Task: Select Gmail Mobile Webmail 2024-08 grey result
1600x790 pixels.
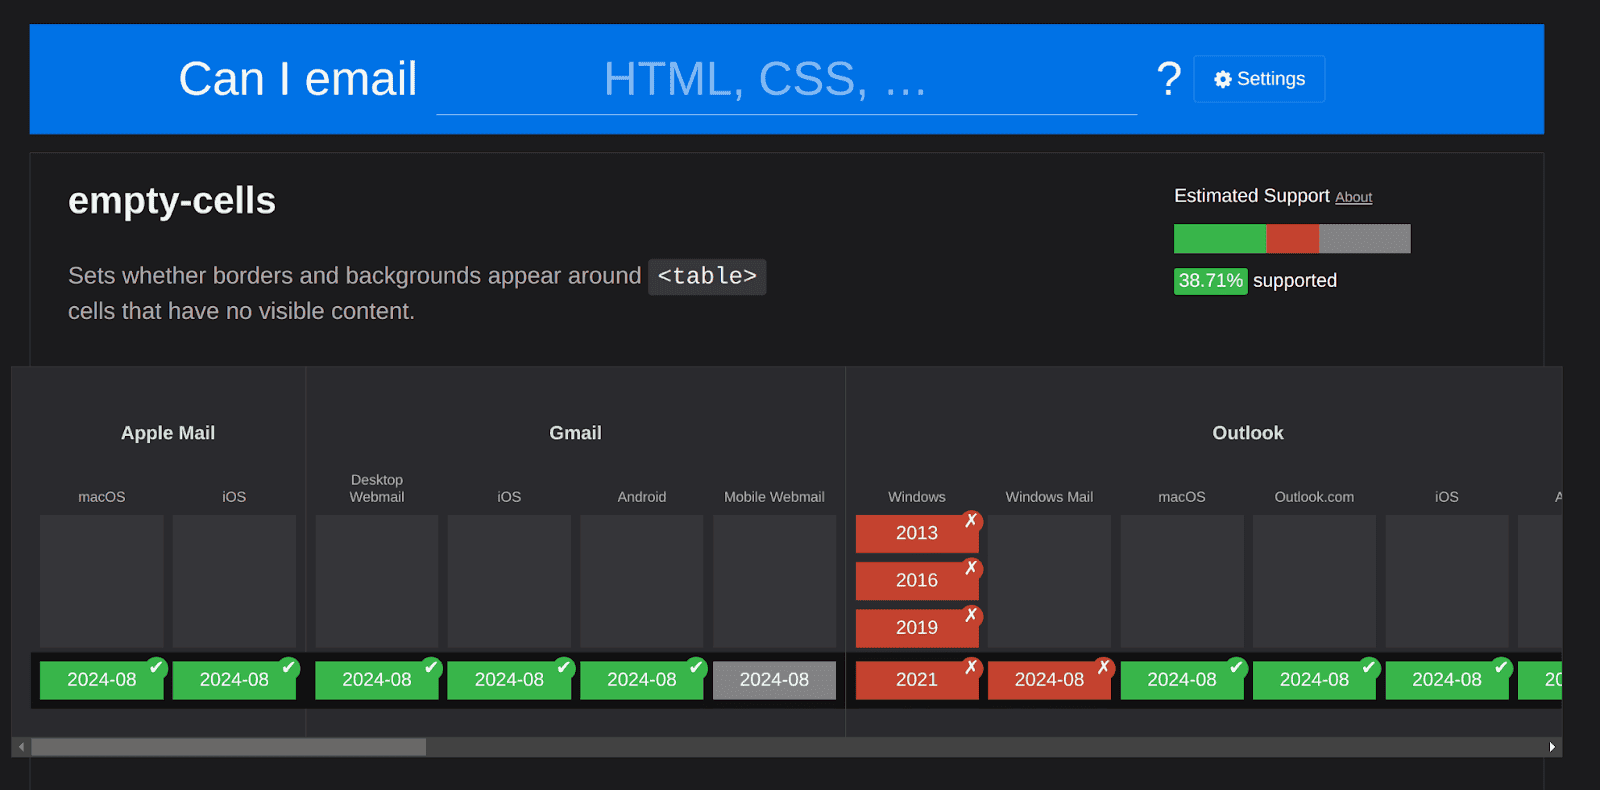Action: [774, 680]
